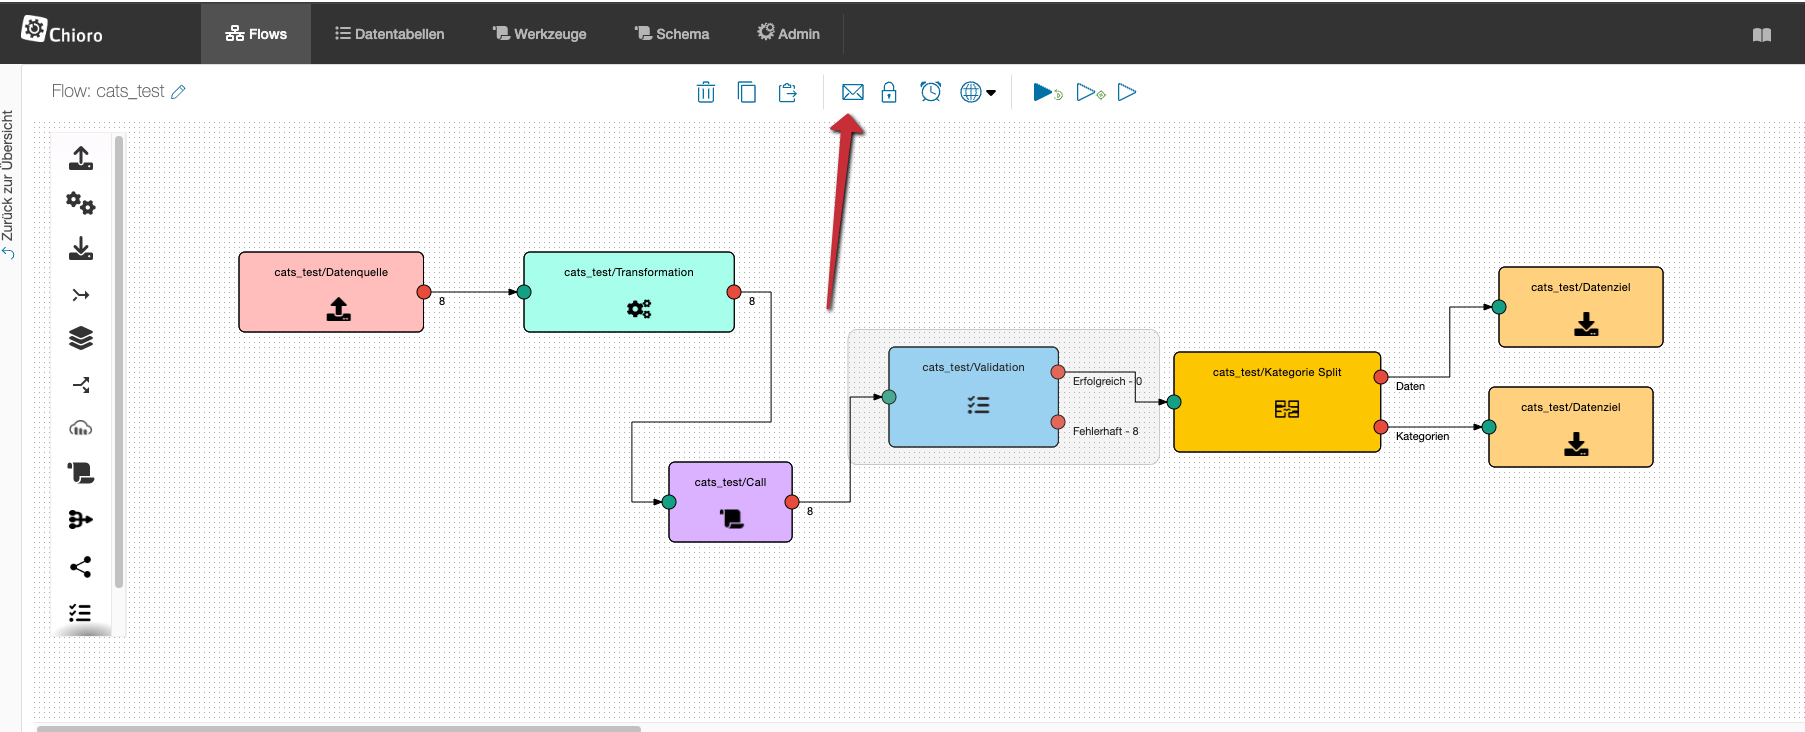Image resolution: width=1805 pixels, height=732 pixels.
Task: Click the envelope notification icon
Action: [852, 92]
